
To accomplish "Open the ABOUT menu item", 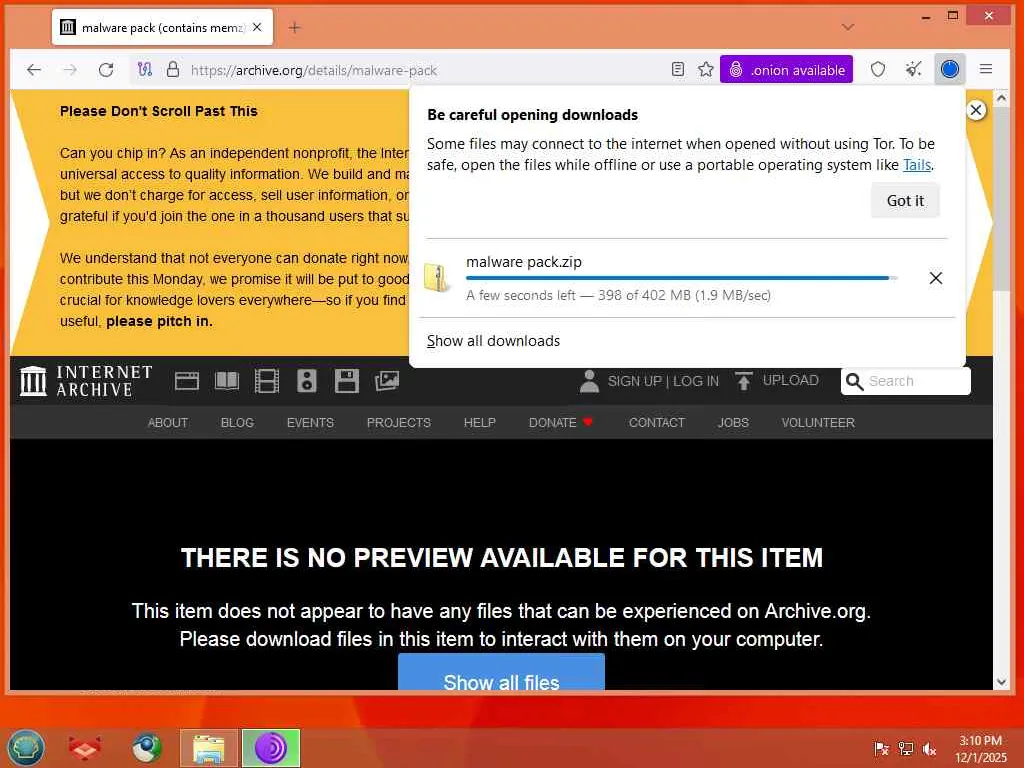I will coord(168,423).
